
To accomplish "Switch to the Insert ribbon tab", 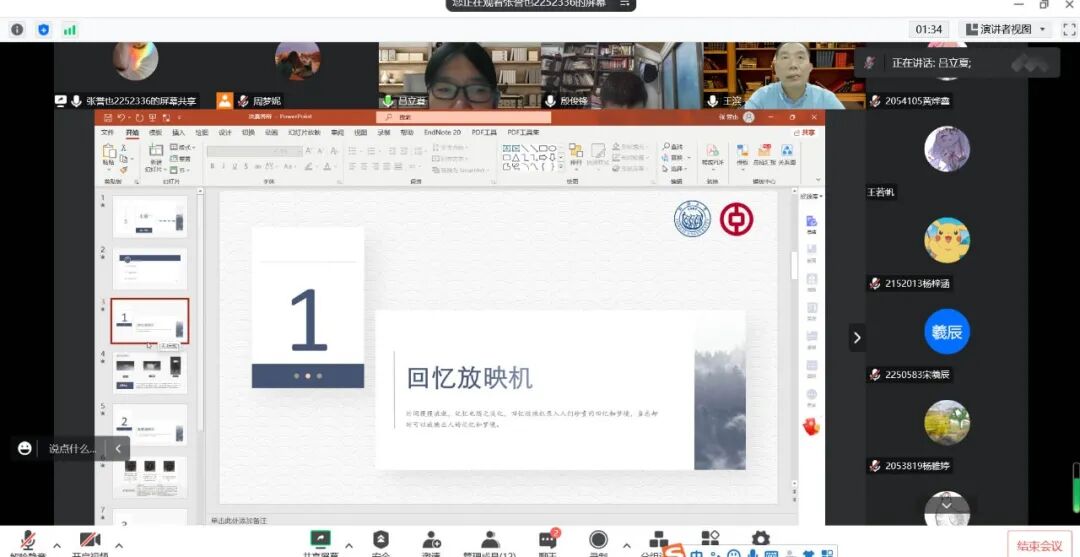I will [x=178, y=132].
